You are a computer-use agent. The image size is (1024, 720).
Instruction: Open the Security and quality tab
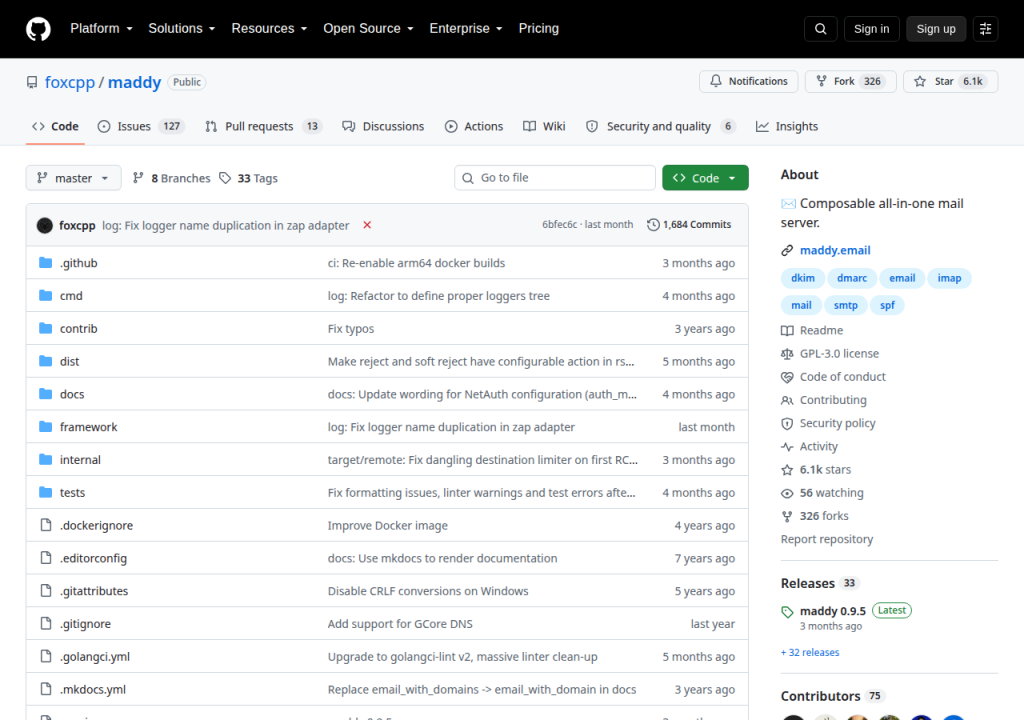[x=661, y=126]
